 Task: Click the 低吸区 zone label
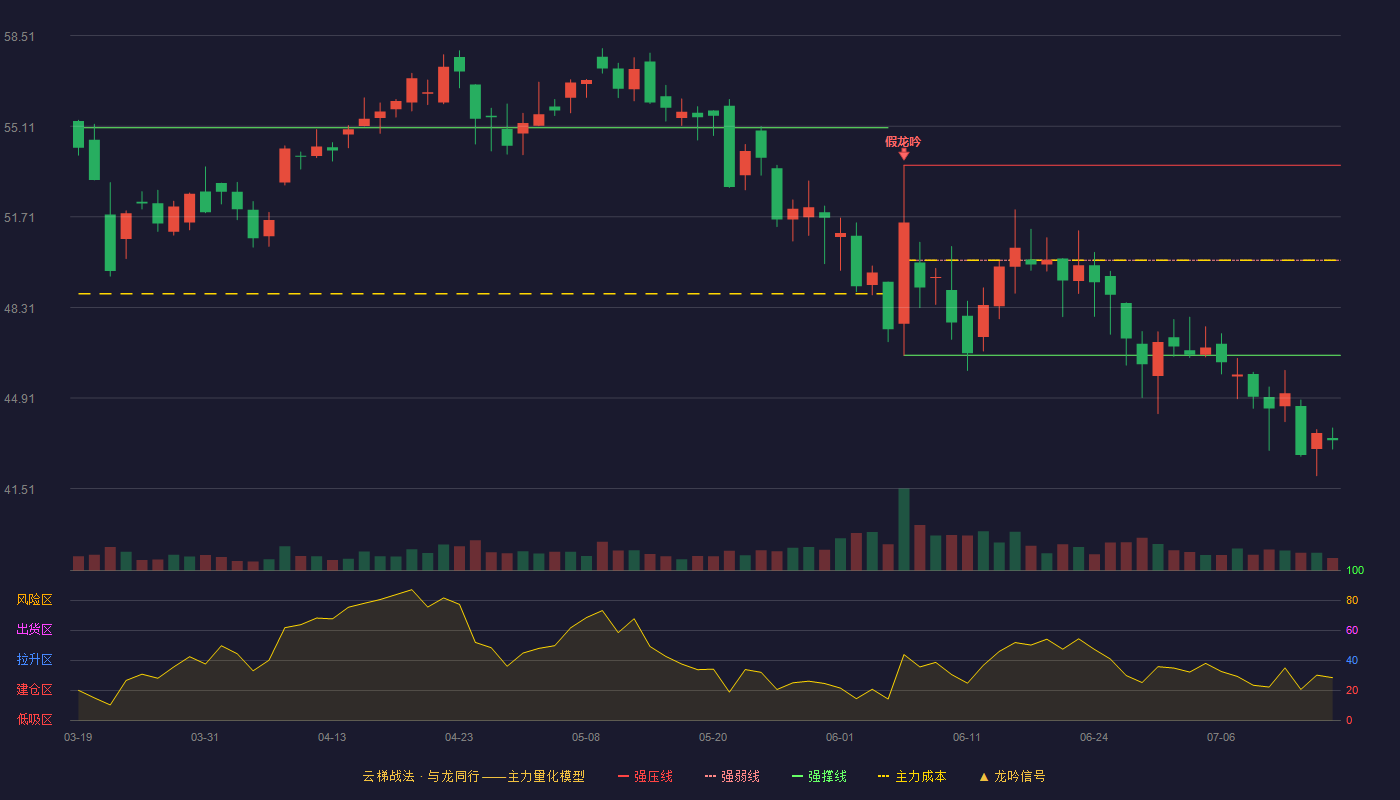34,720
